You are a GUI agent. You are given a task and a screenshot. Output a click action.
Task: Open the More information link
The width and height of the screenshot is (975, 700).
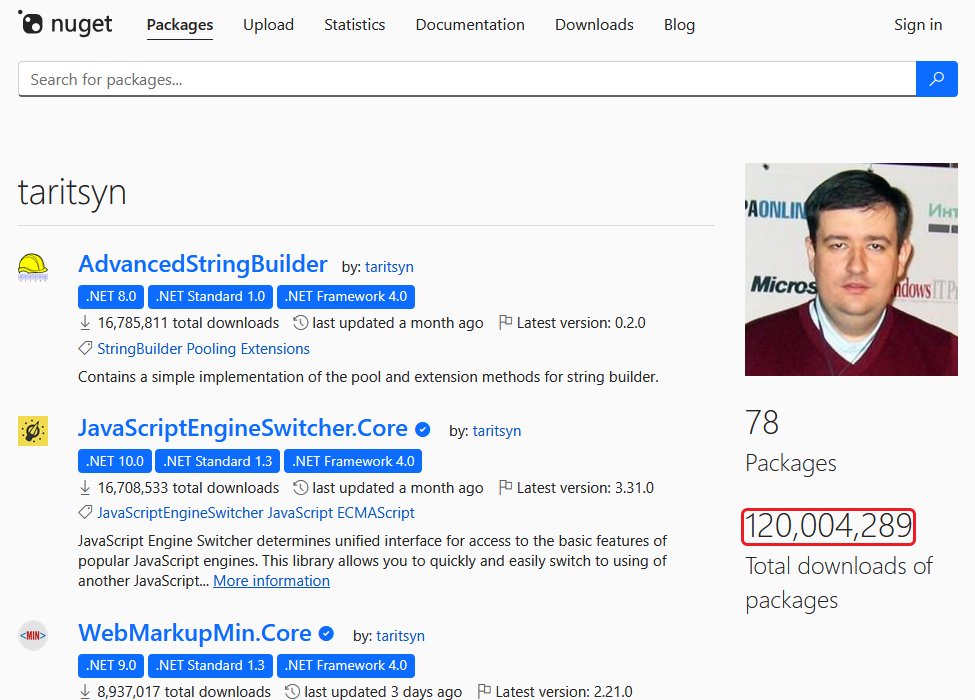(271, 581)
